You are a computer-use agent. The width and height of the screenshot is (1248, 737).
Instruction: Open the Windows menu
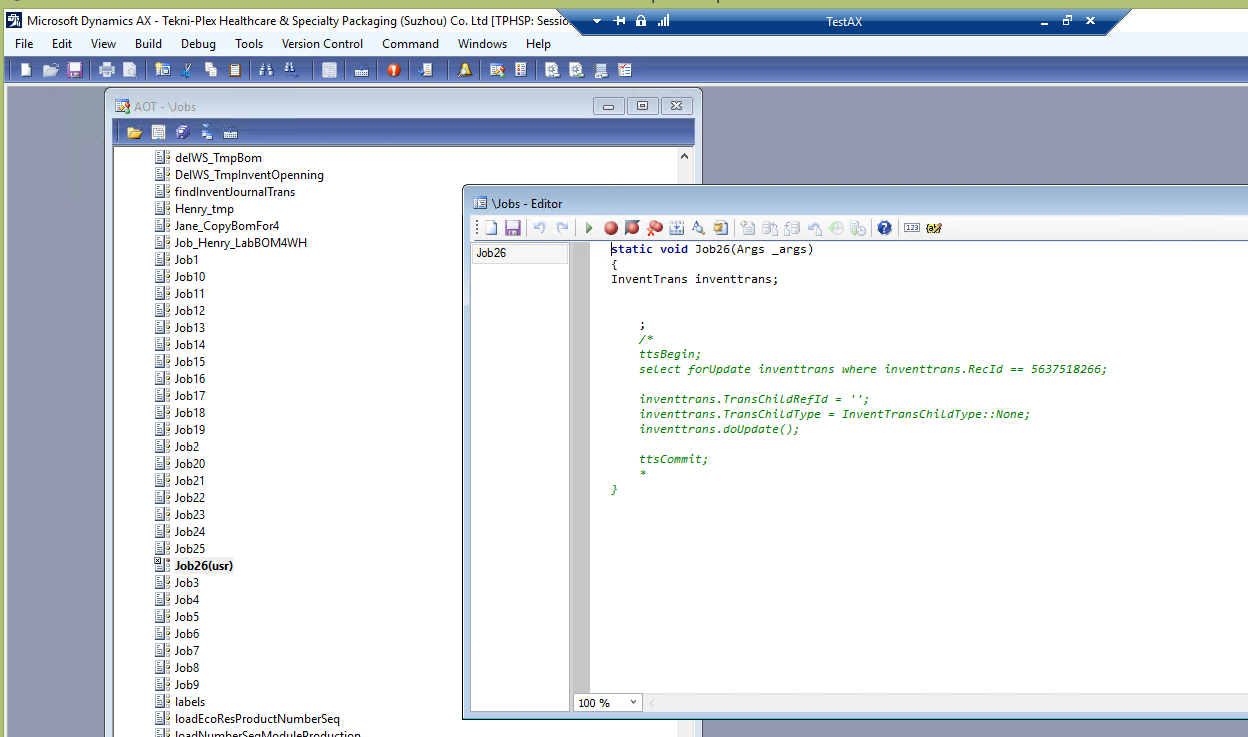click(x=482, y=44)
